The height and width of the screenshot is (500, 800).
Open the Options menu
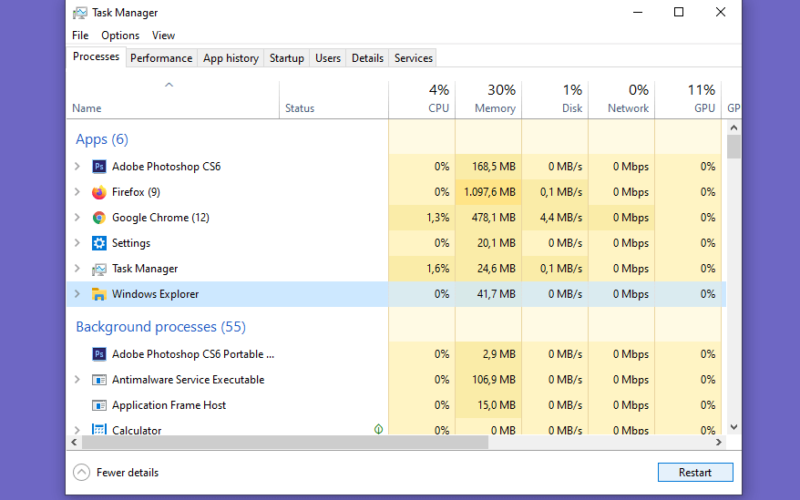[x=120, y=35]
